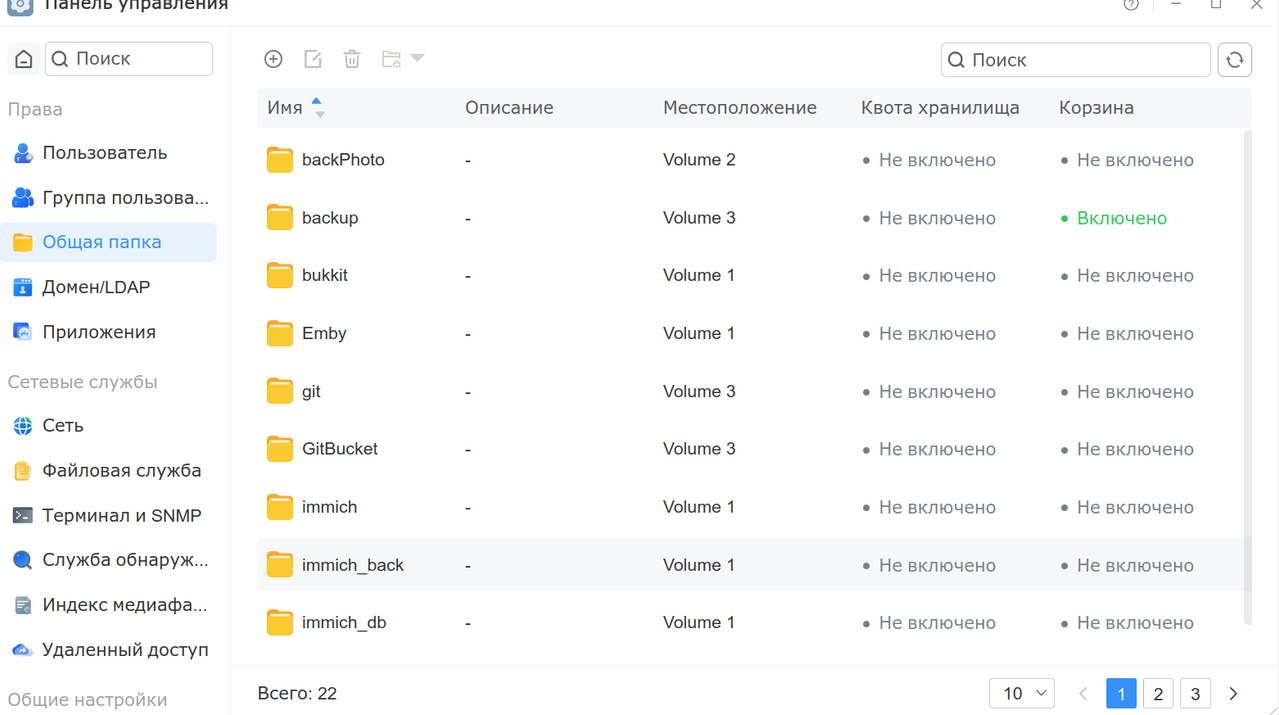Click the add shared folder plus icon
This screenshot has width=1279, height=715.
coord(273,59)
